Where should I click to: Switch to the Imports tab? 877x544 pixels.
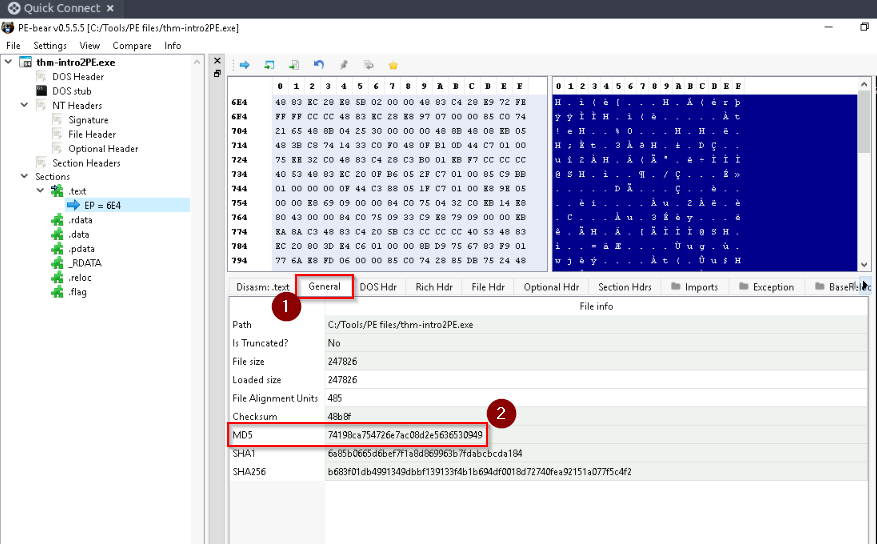(x=695, y=287)
